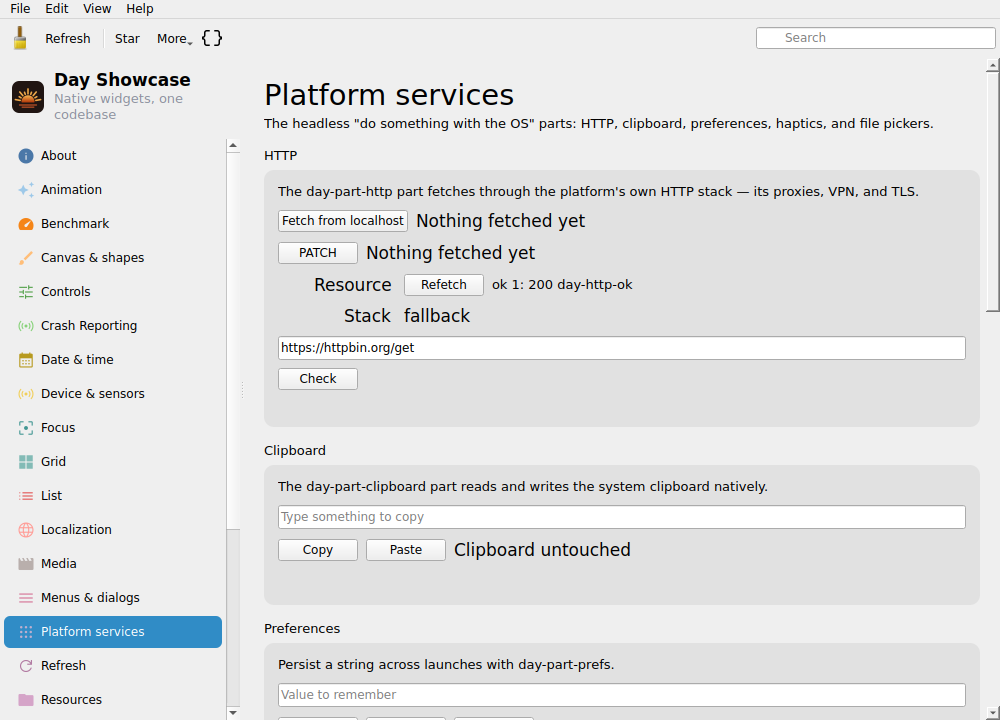Click the Menus & dialogs icon
This screenshot has height=720, width=1000.
[26, 598]
